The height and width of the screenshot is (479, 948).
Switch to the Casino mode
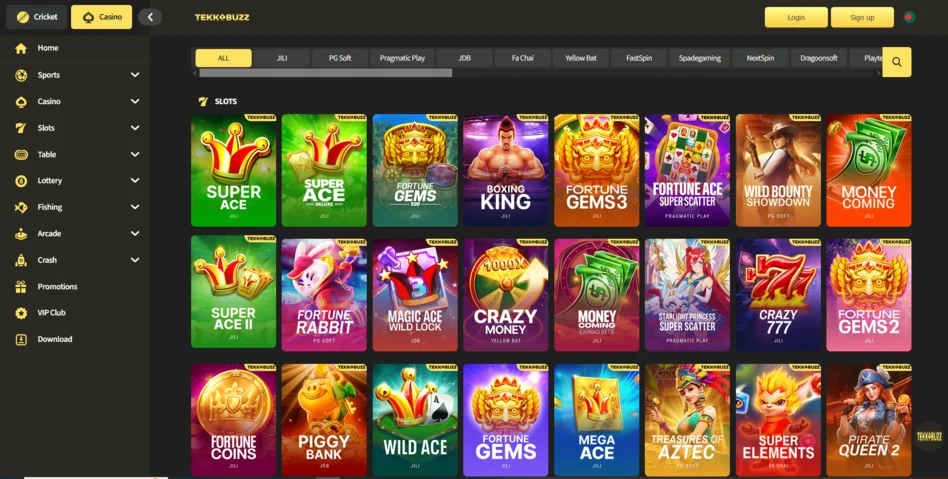tap(102, 17)
